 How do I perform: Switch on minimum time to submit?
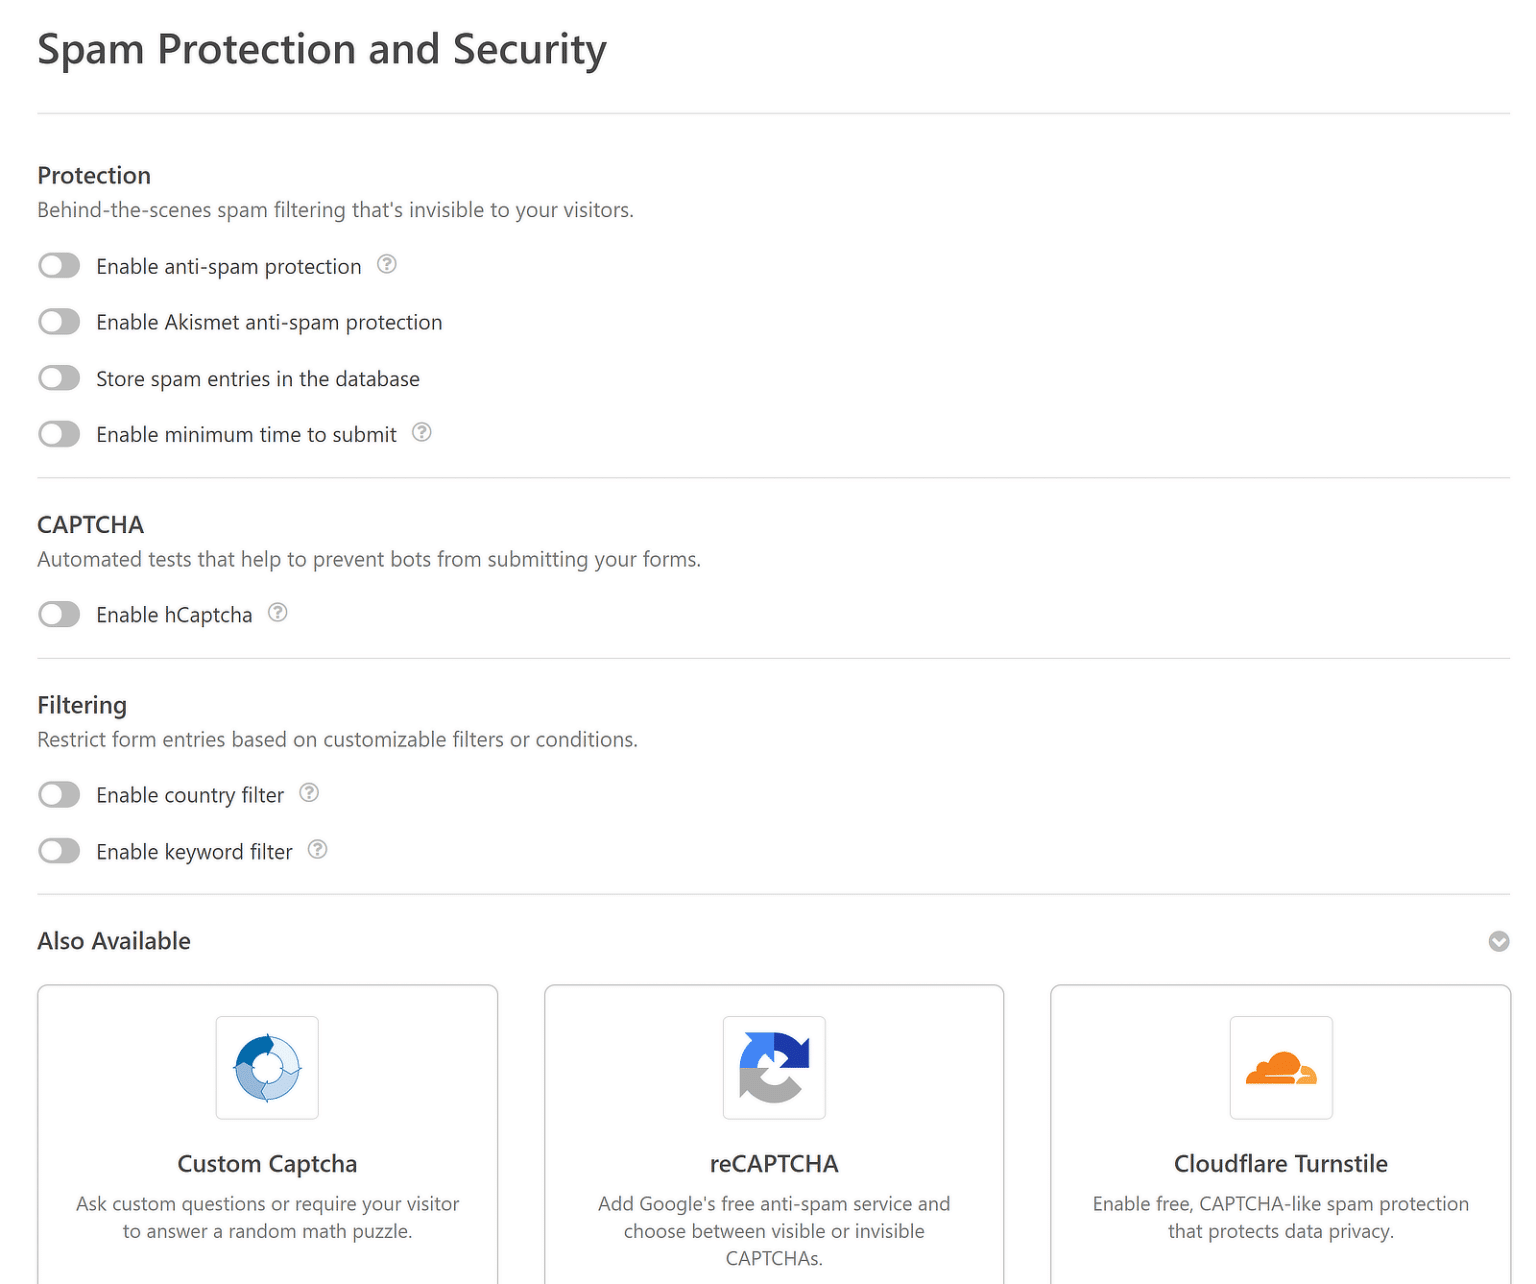click(x=59, y=434)
